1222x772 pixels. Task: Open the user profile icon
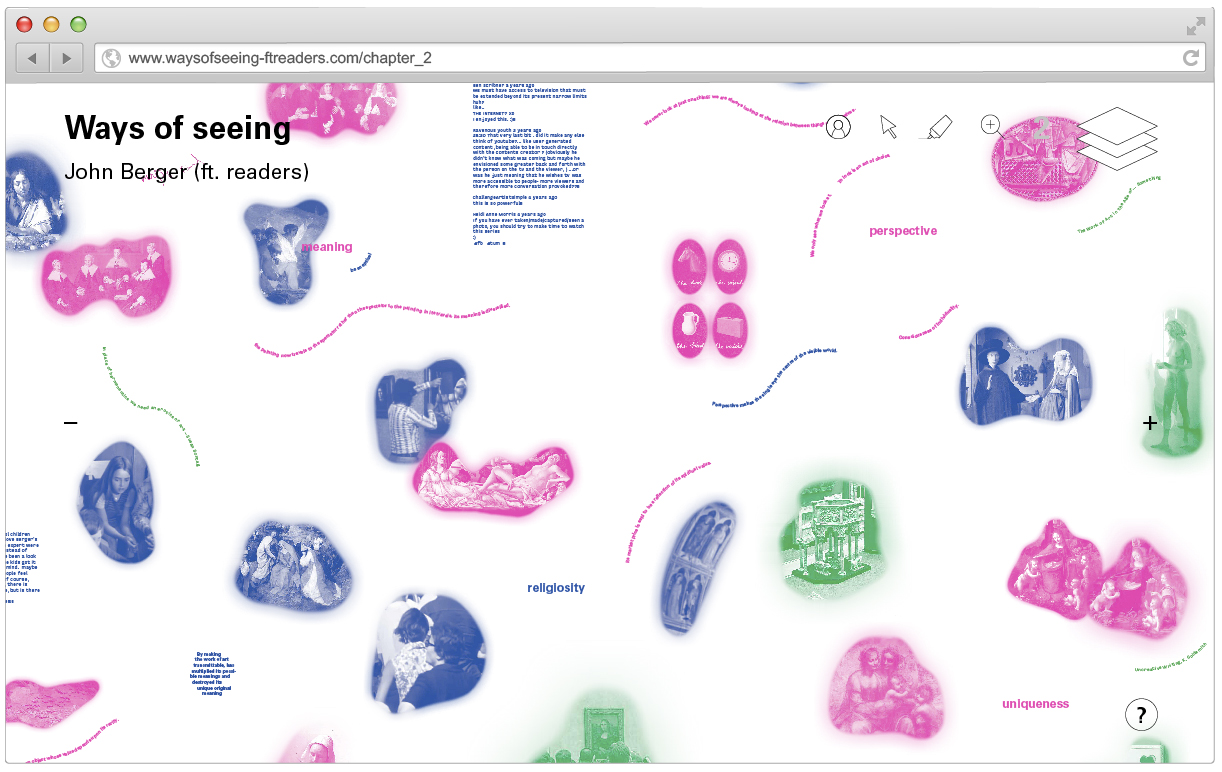click(x=838, y=127)
